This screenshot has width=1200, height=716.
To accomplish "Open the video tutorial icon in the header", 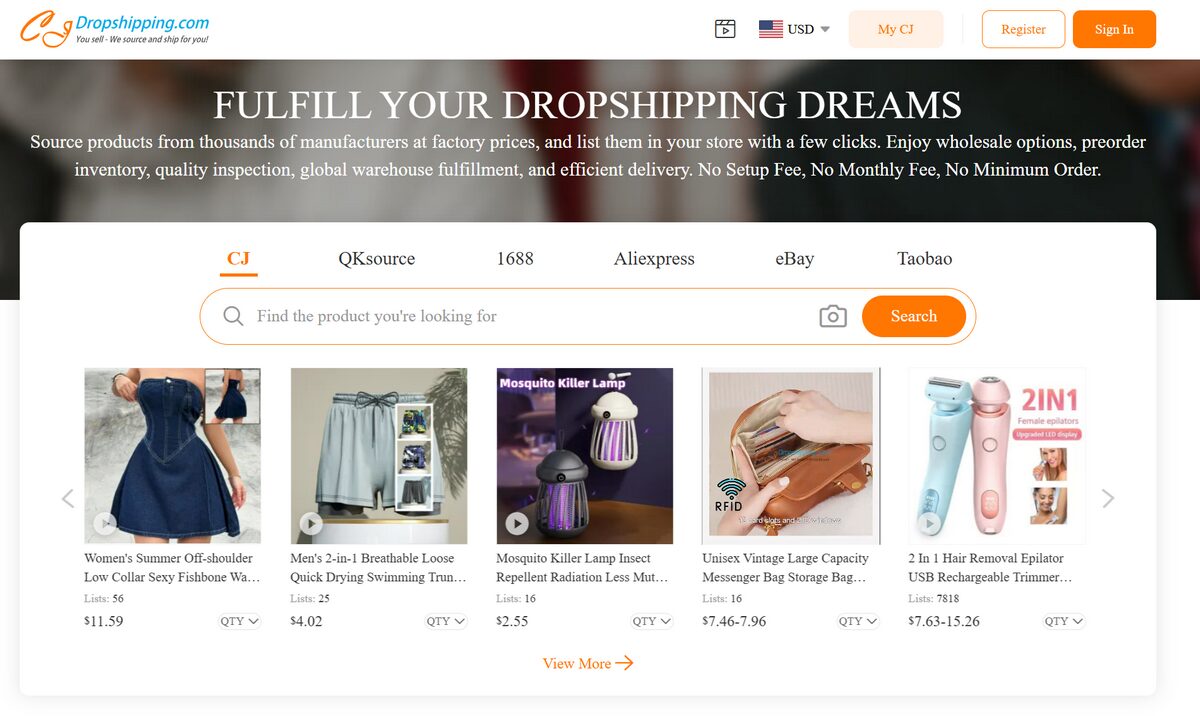I will click(x=725, y=28).
